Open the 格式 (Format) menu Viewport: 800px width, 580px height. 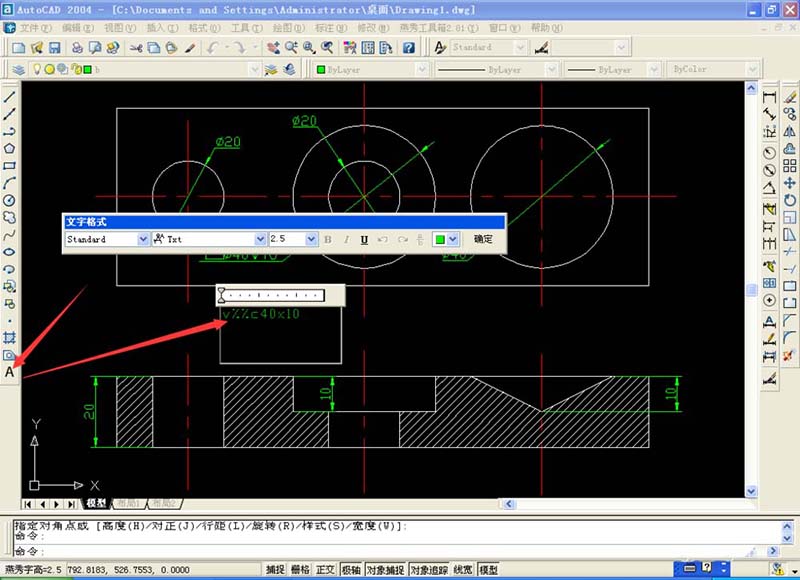tap(203, 27)
